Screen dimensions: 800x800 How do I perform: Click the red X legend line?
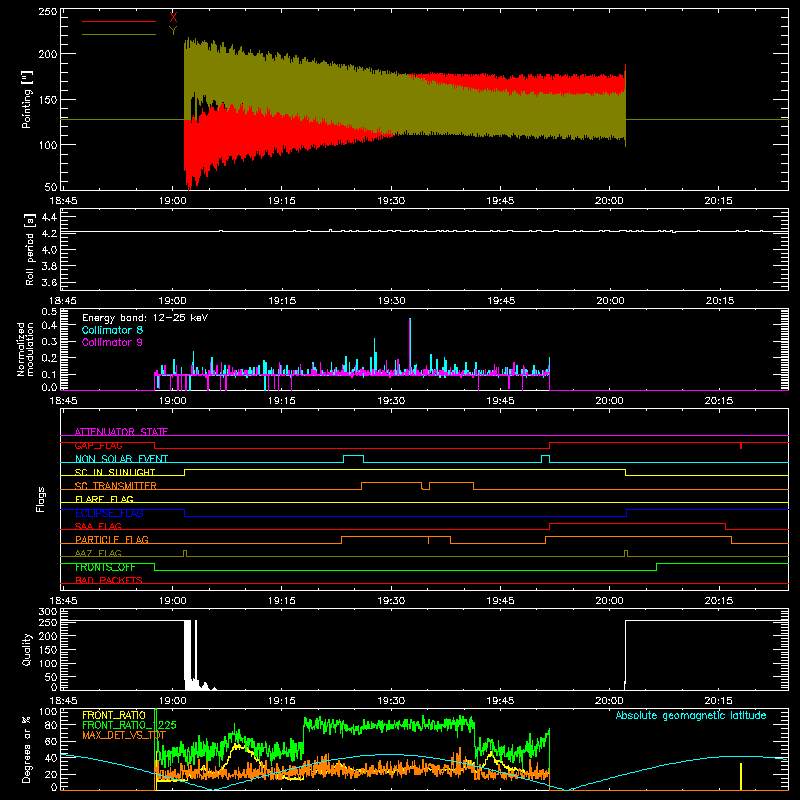click(x=119, y=21)
